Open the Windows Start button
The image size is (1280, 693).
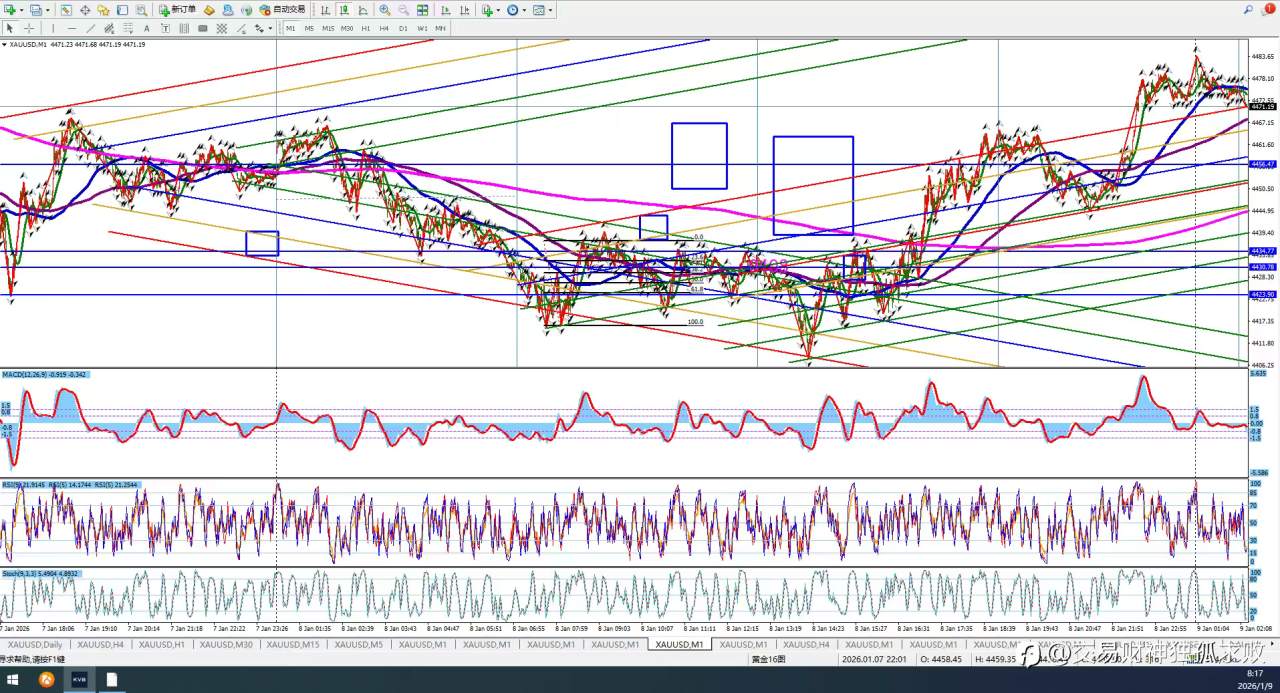[x=13, y=680]
